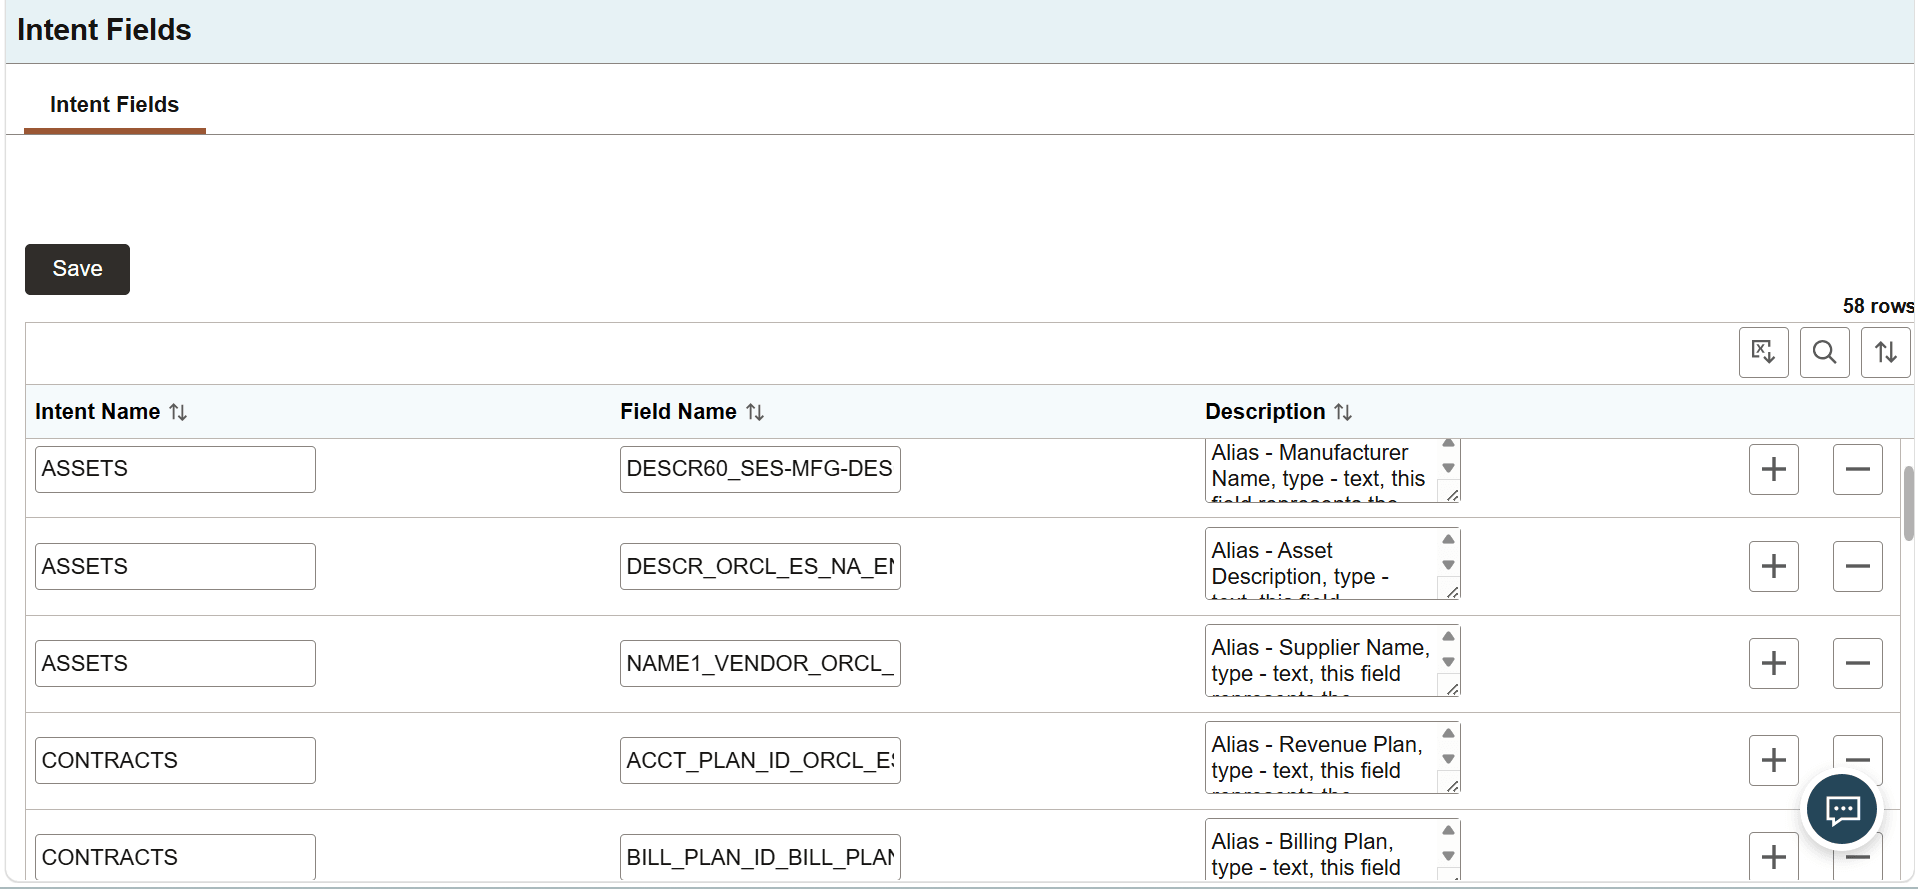
Task: Add row after NAME1_VENDOR_ORCL row
Action: pyautogui.click(x=1773, y=663)
